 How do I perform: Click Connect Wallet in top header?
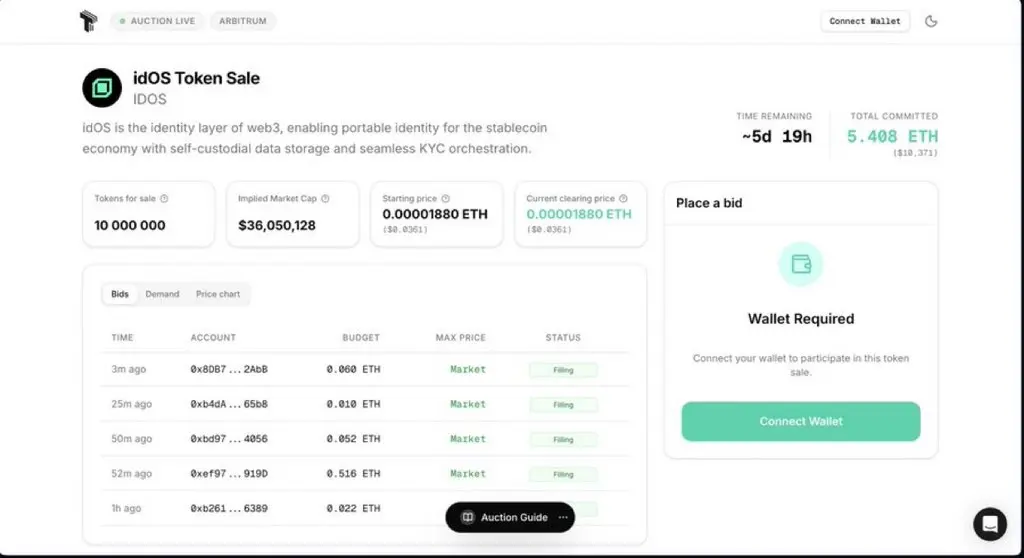pos(865,21)
